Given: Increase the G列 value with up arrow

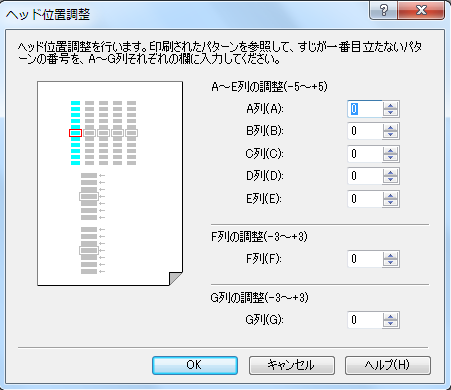Looking at the screenshot, I should click(x=390, y=316).
